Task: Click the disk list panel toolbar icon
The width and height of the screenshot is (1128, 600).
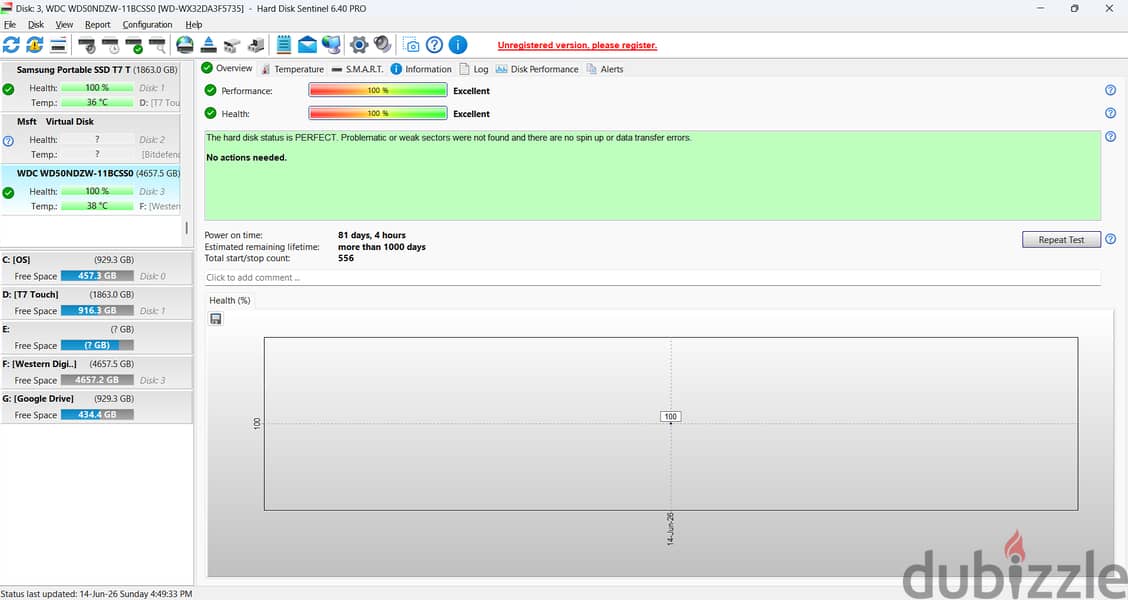Action: click(x=58, y=45)
